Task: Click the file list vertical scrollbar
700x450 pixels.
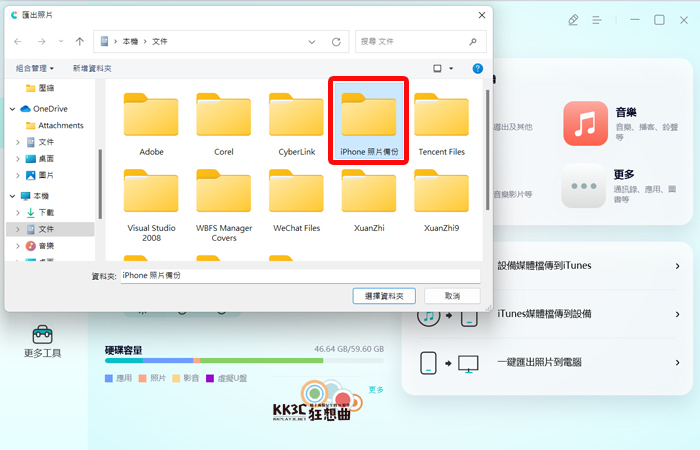Action: pos(488,150)
